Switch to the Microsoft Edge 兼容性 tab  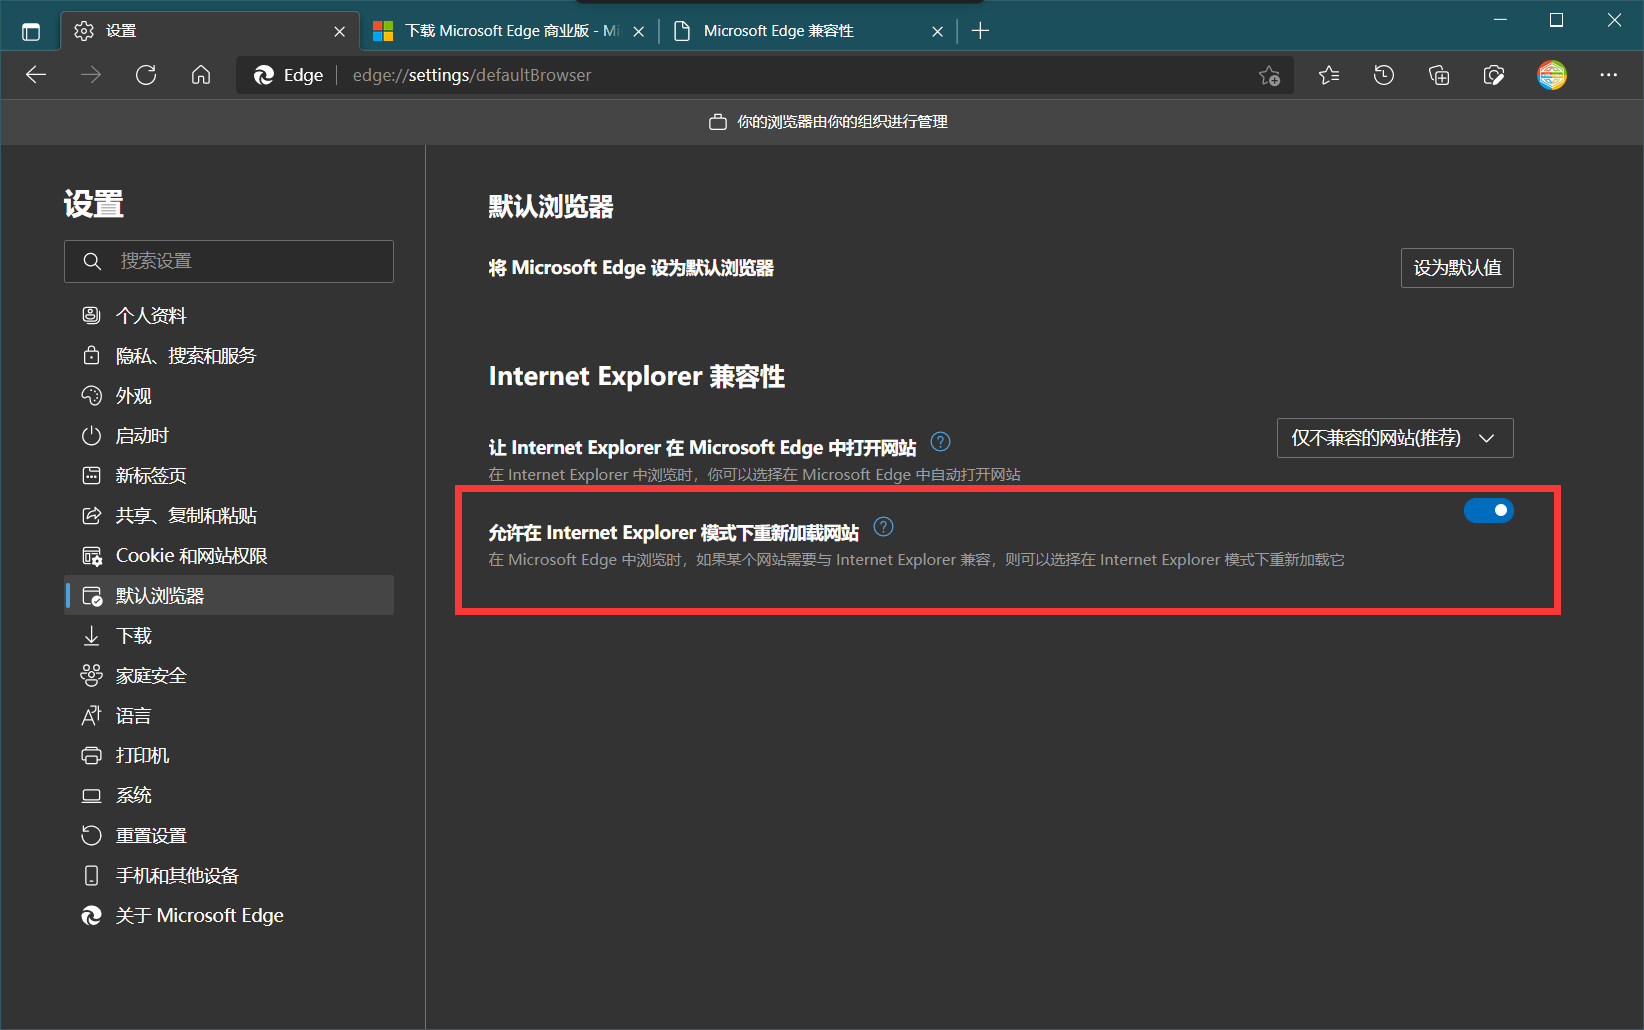point(808,31)
